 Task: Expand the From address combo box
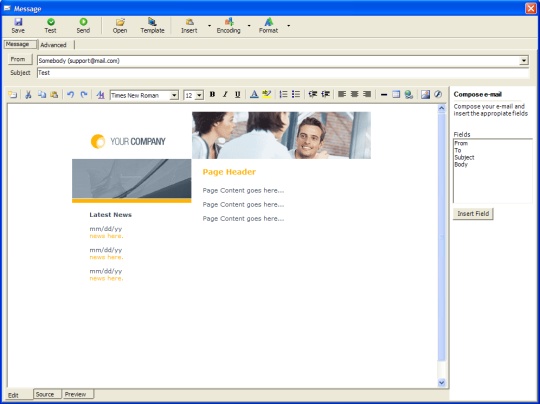click(523, 61)
